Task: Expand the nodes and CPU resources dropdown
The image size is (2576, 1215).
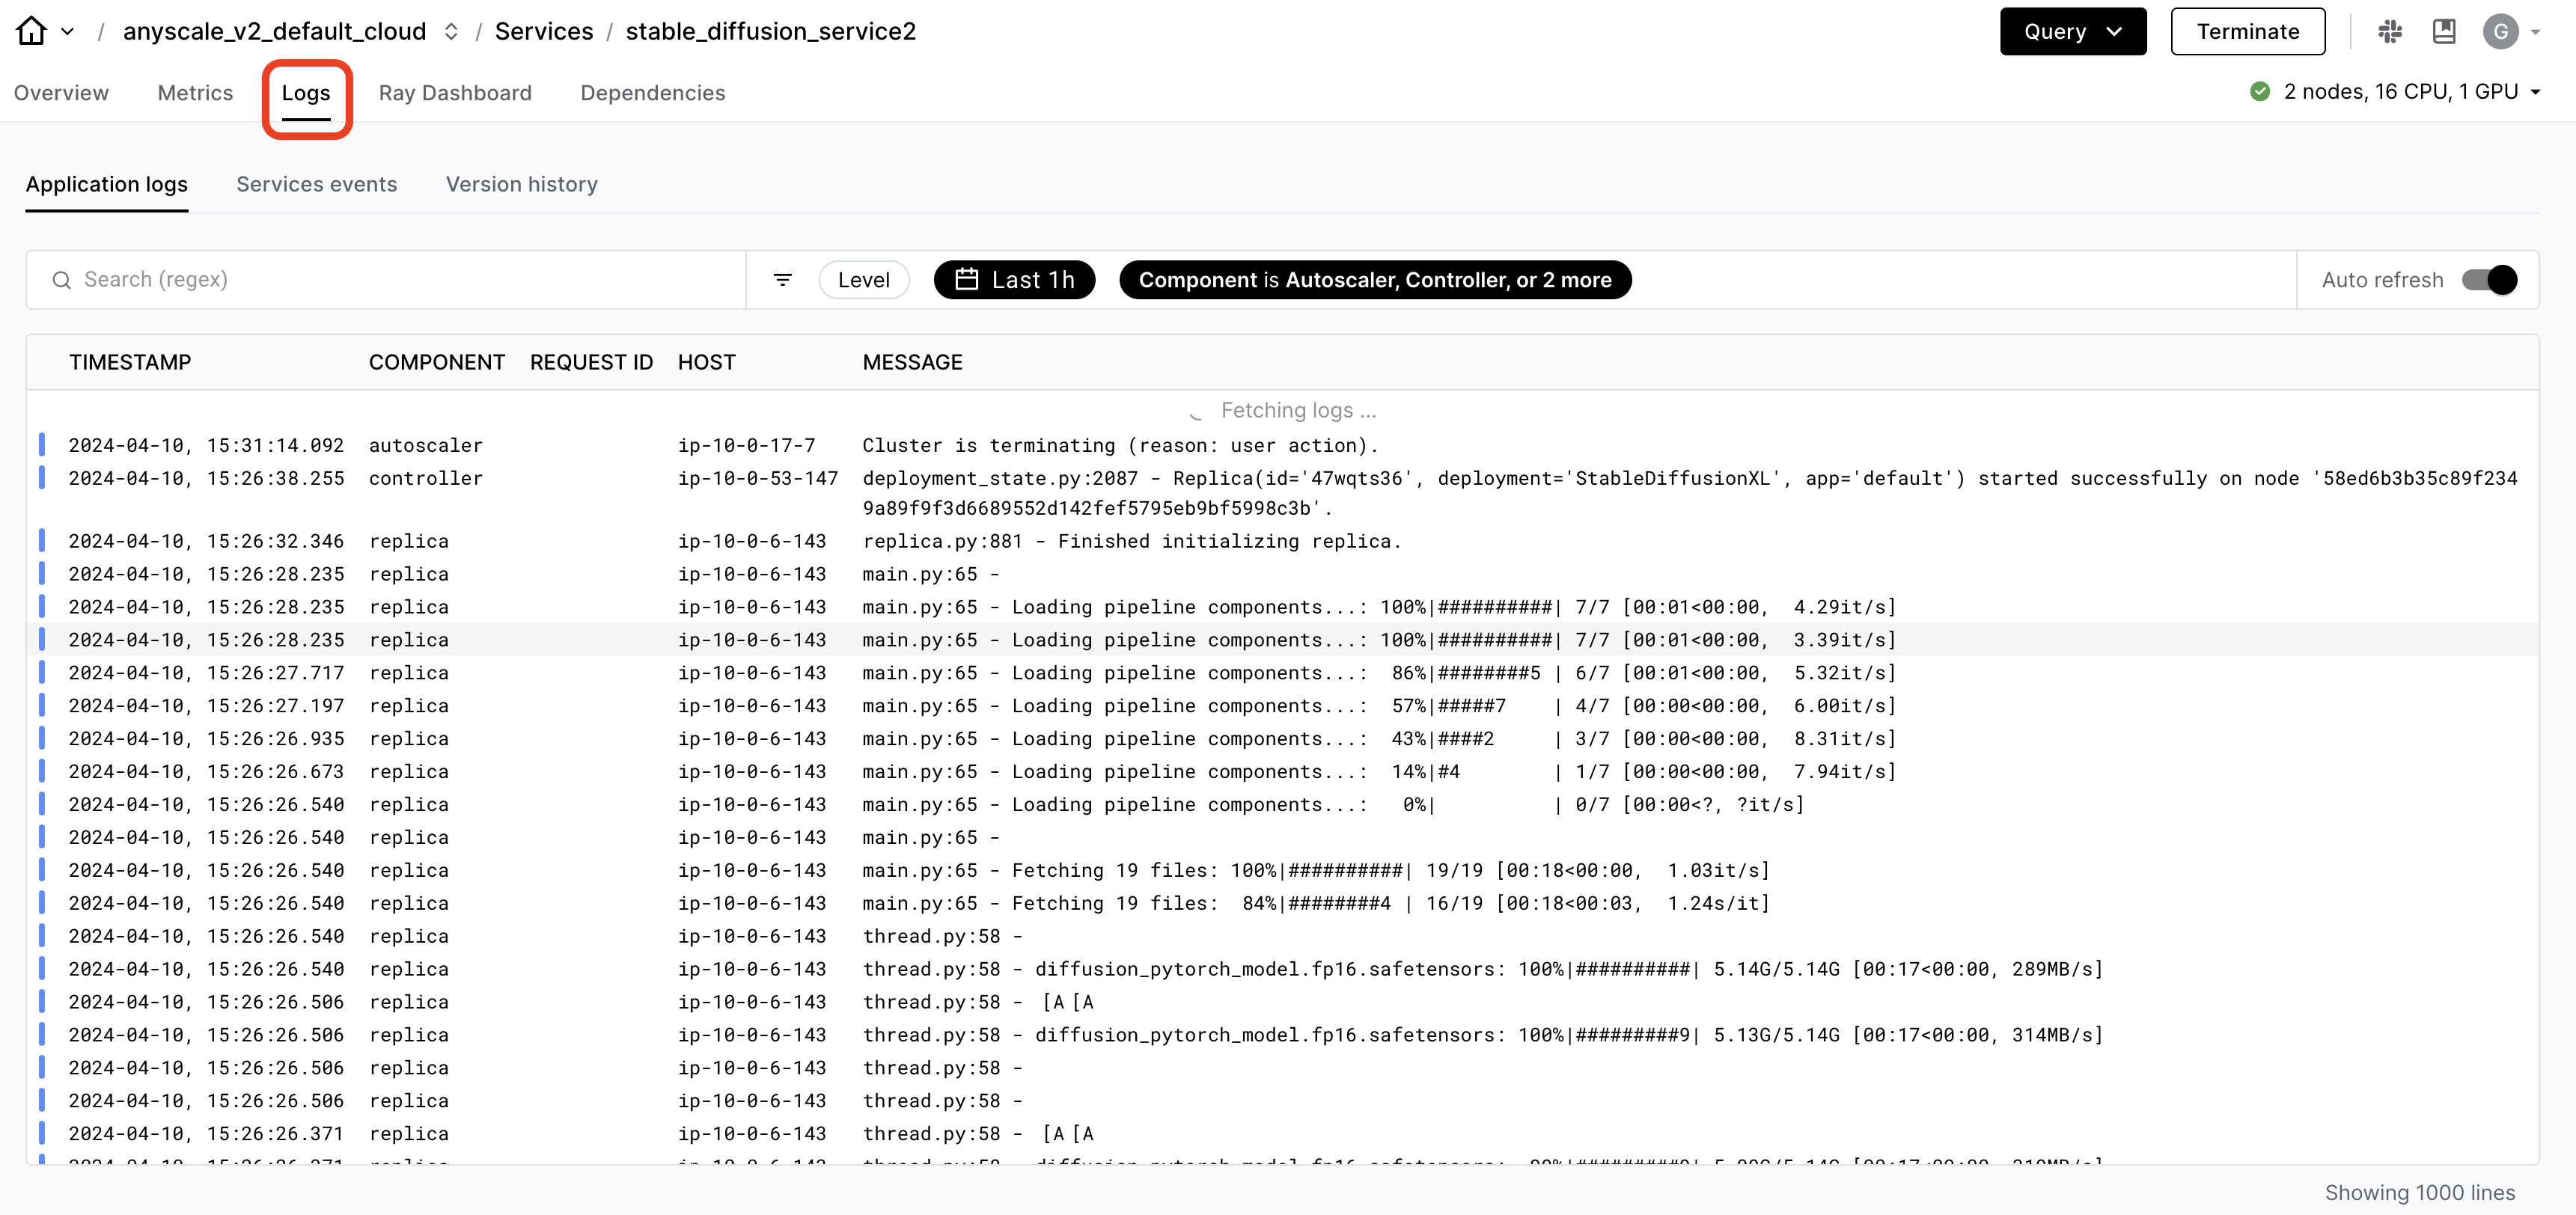Action: click(x=2535, y=92)
